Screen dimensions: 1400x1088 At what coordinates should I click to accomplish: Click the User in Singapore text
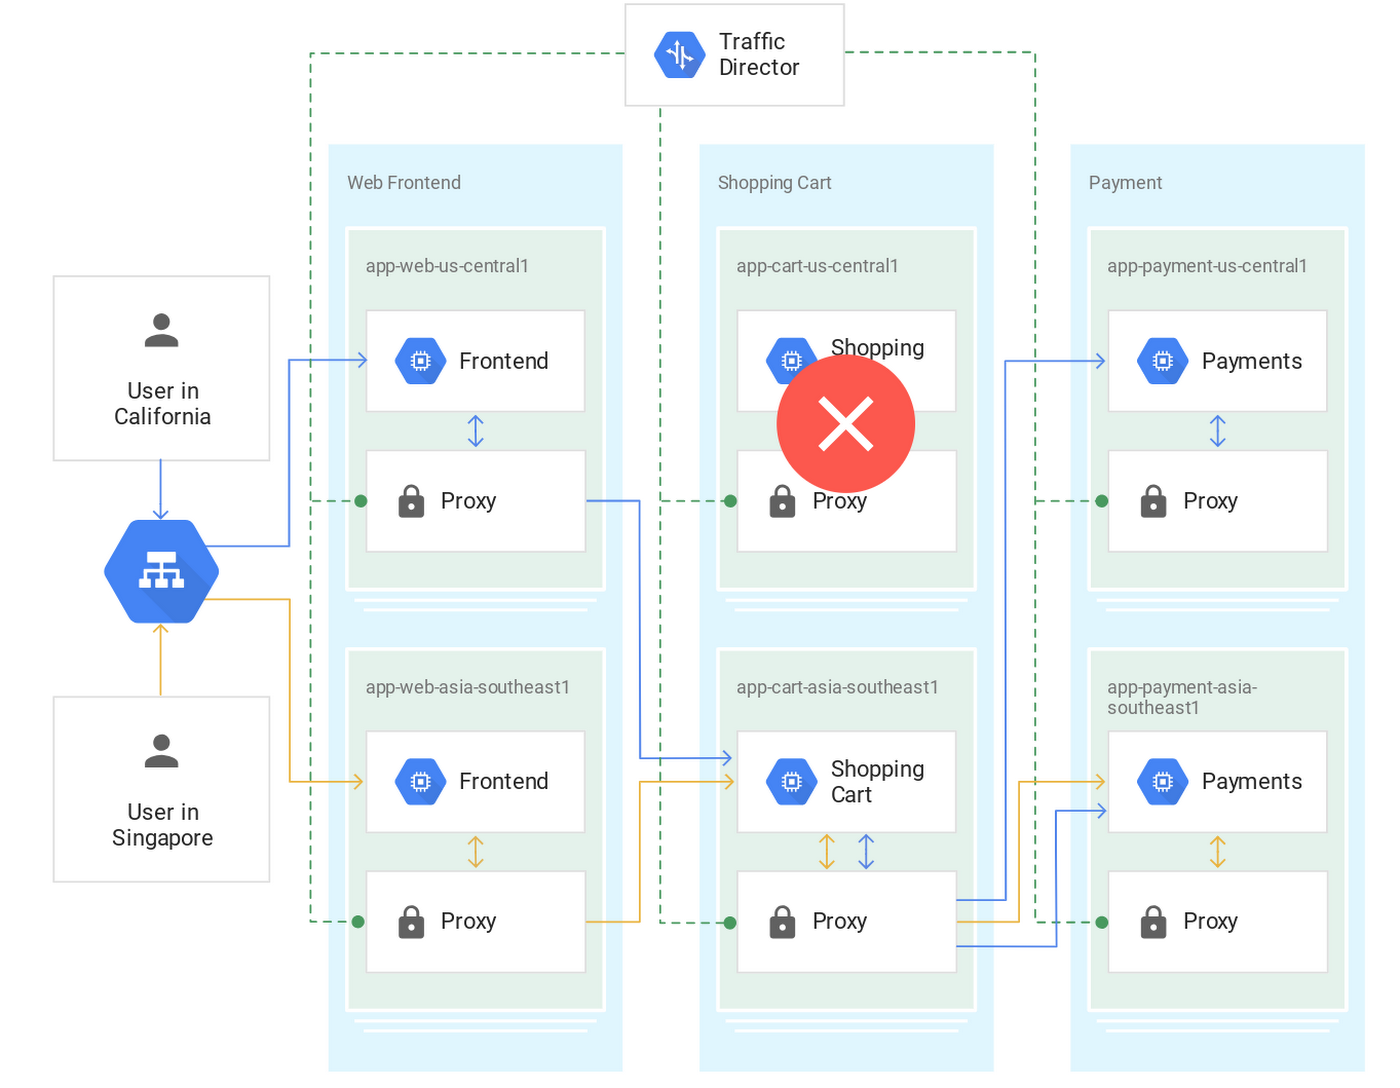(x=162, y=825)
